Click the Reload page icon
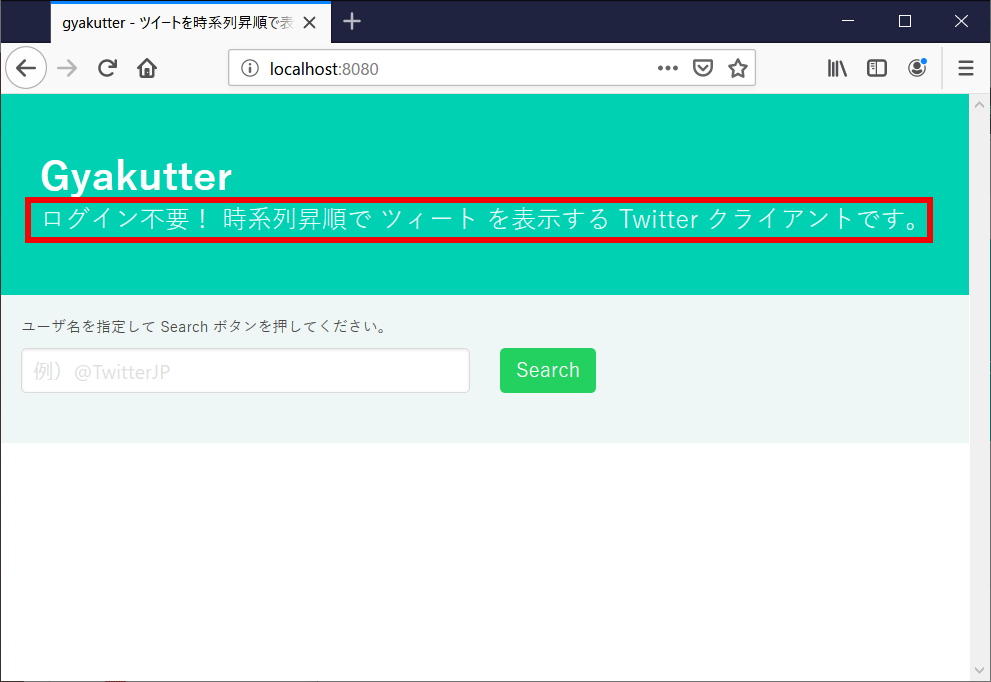 (x=107, y=67)
